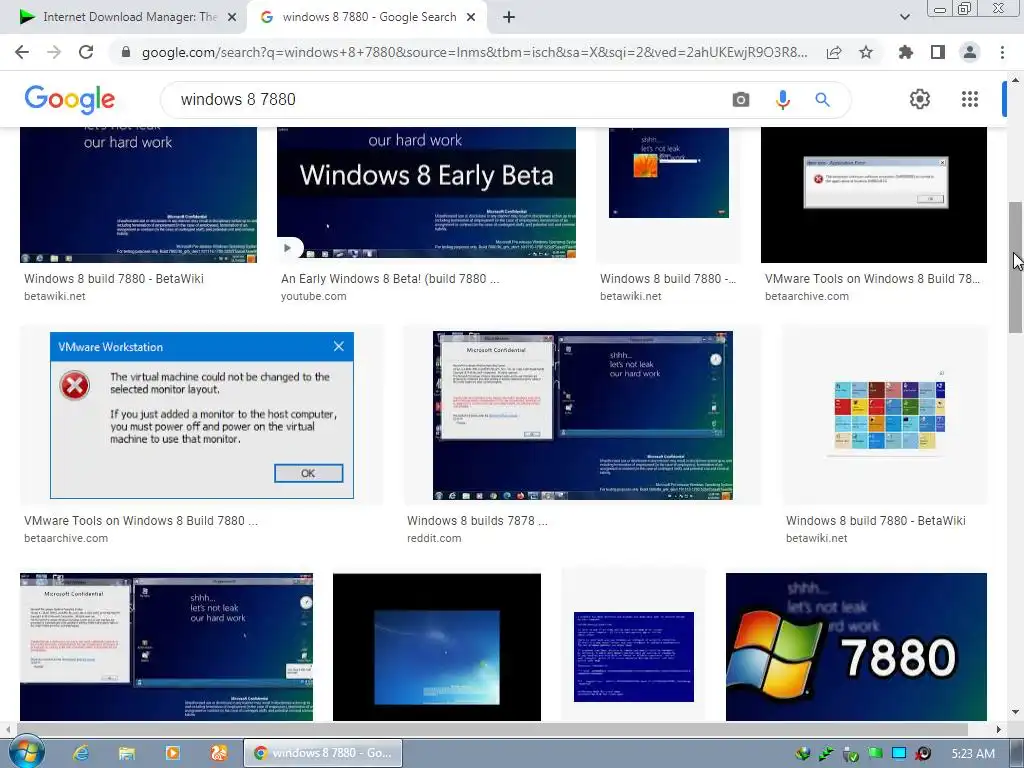Open small Windows 8 desktop thumbnail, top row
Viewport: 1024px width, 768px height.
pos(669,173)
